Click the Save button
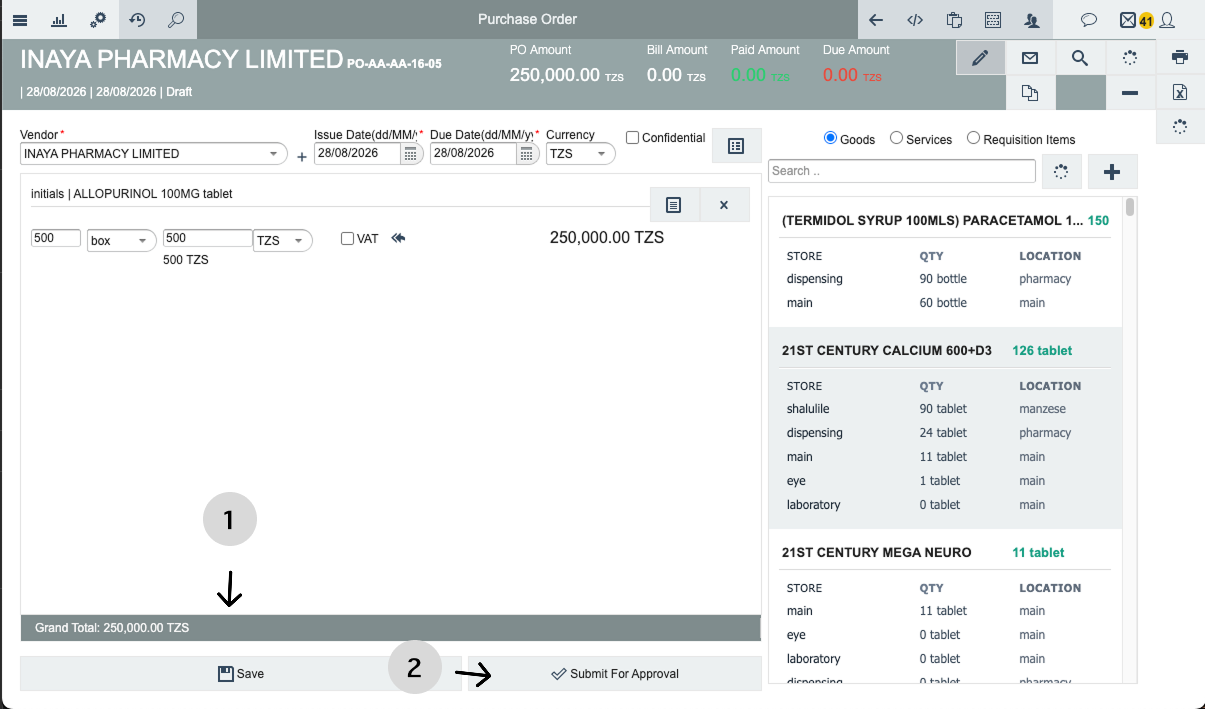This screenshot has width=1205, height=709. click(x=241, y=673)
